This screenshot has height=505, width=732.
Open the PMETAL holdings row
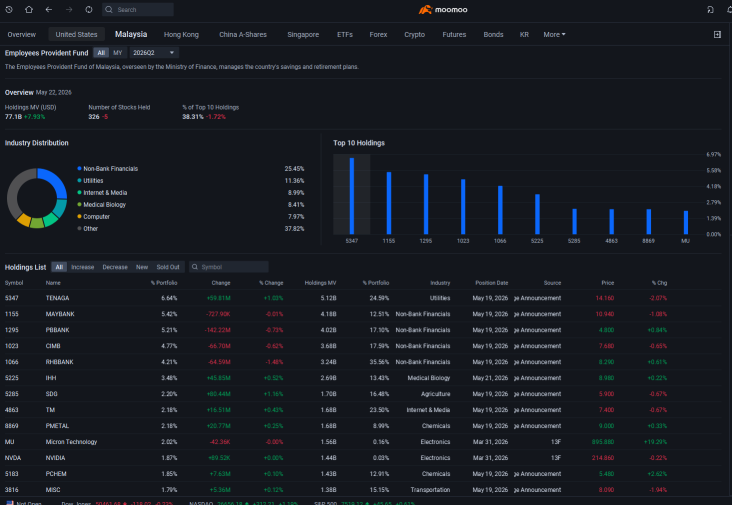coord(363,426)
